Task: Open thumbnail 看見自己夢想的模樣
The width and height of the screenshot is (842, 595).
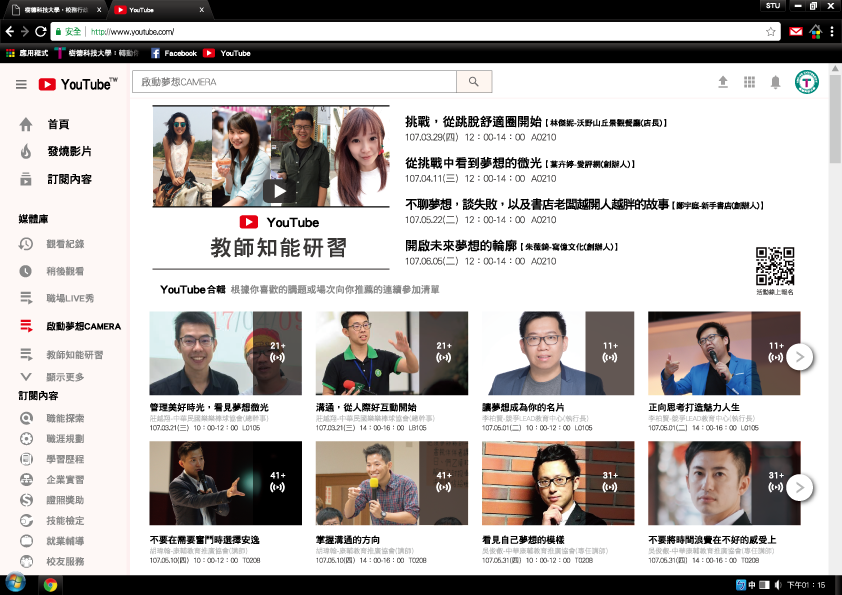Action: click(558, 483)
